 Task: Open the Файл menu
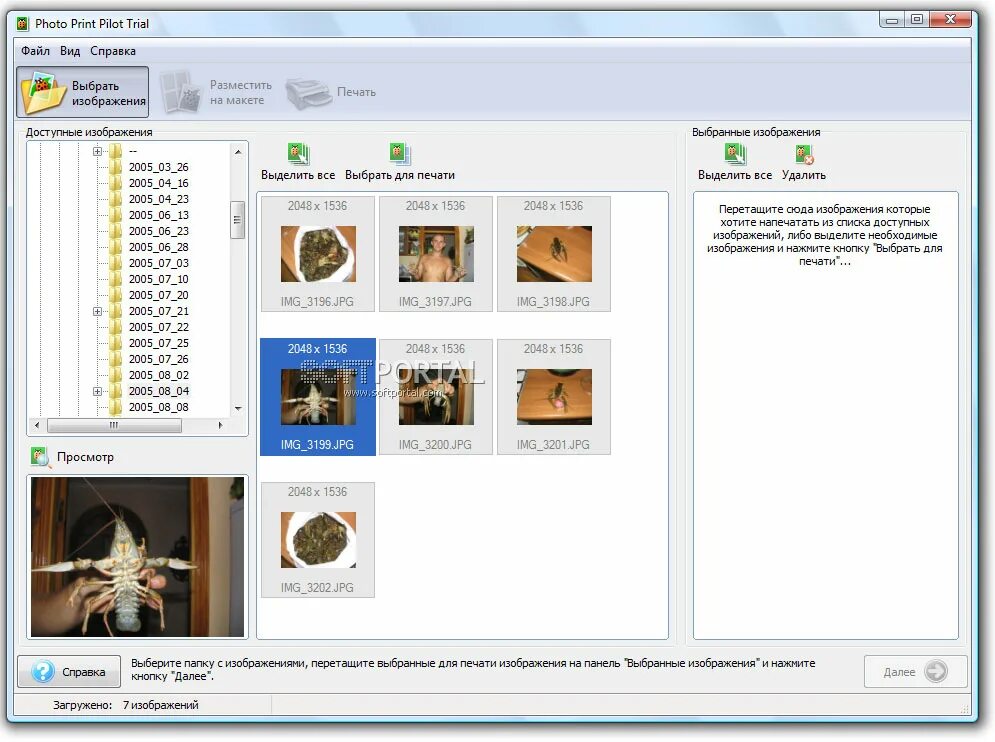pos(35,51)
